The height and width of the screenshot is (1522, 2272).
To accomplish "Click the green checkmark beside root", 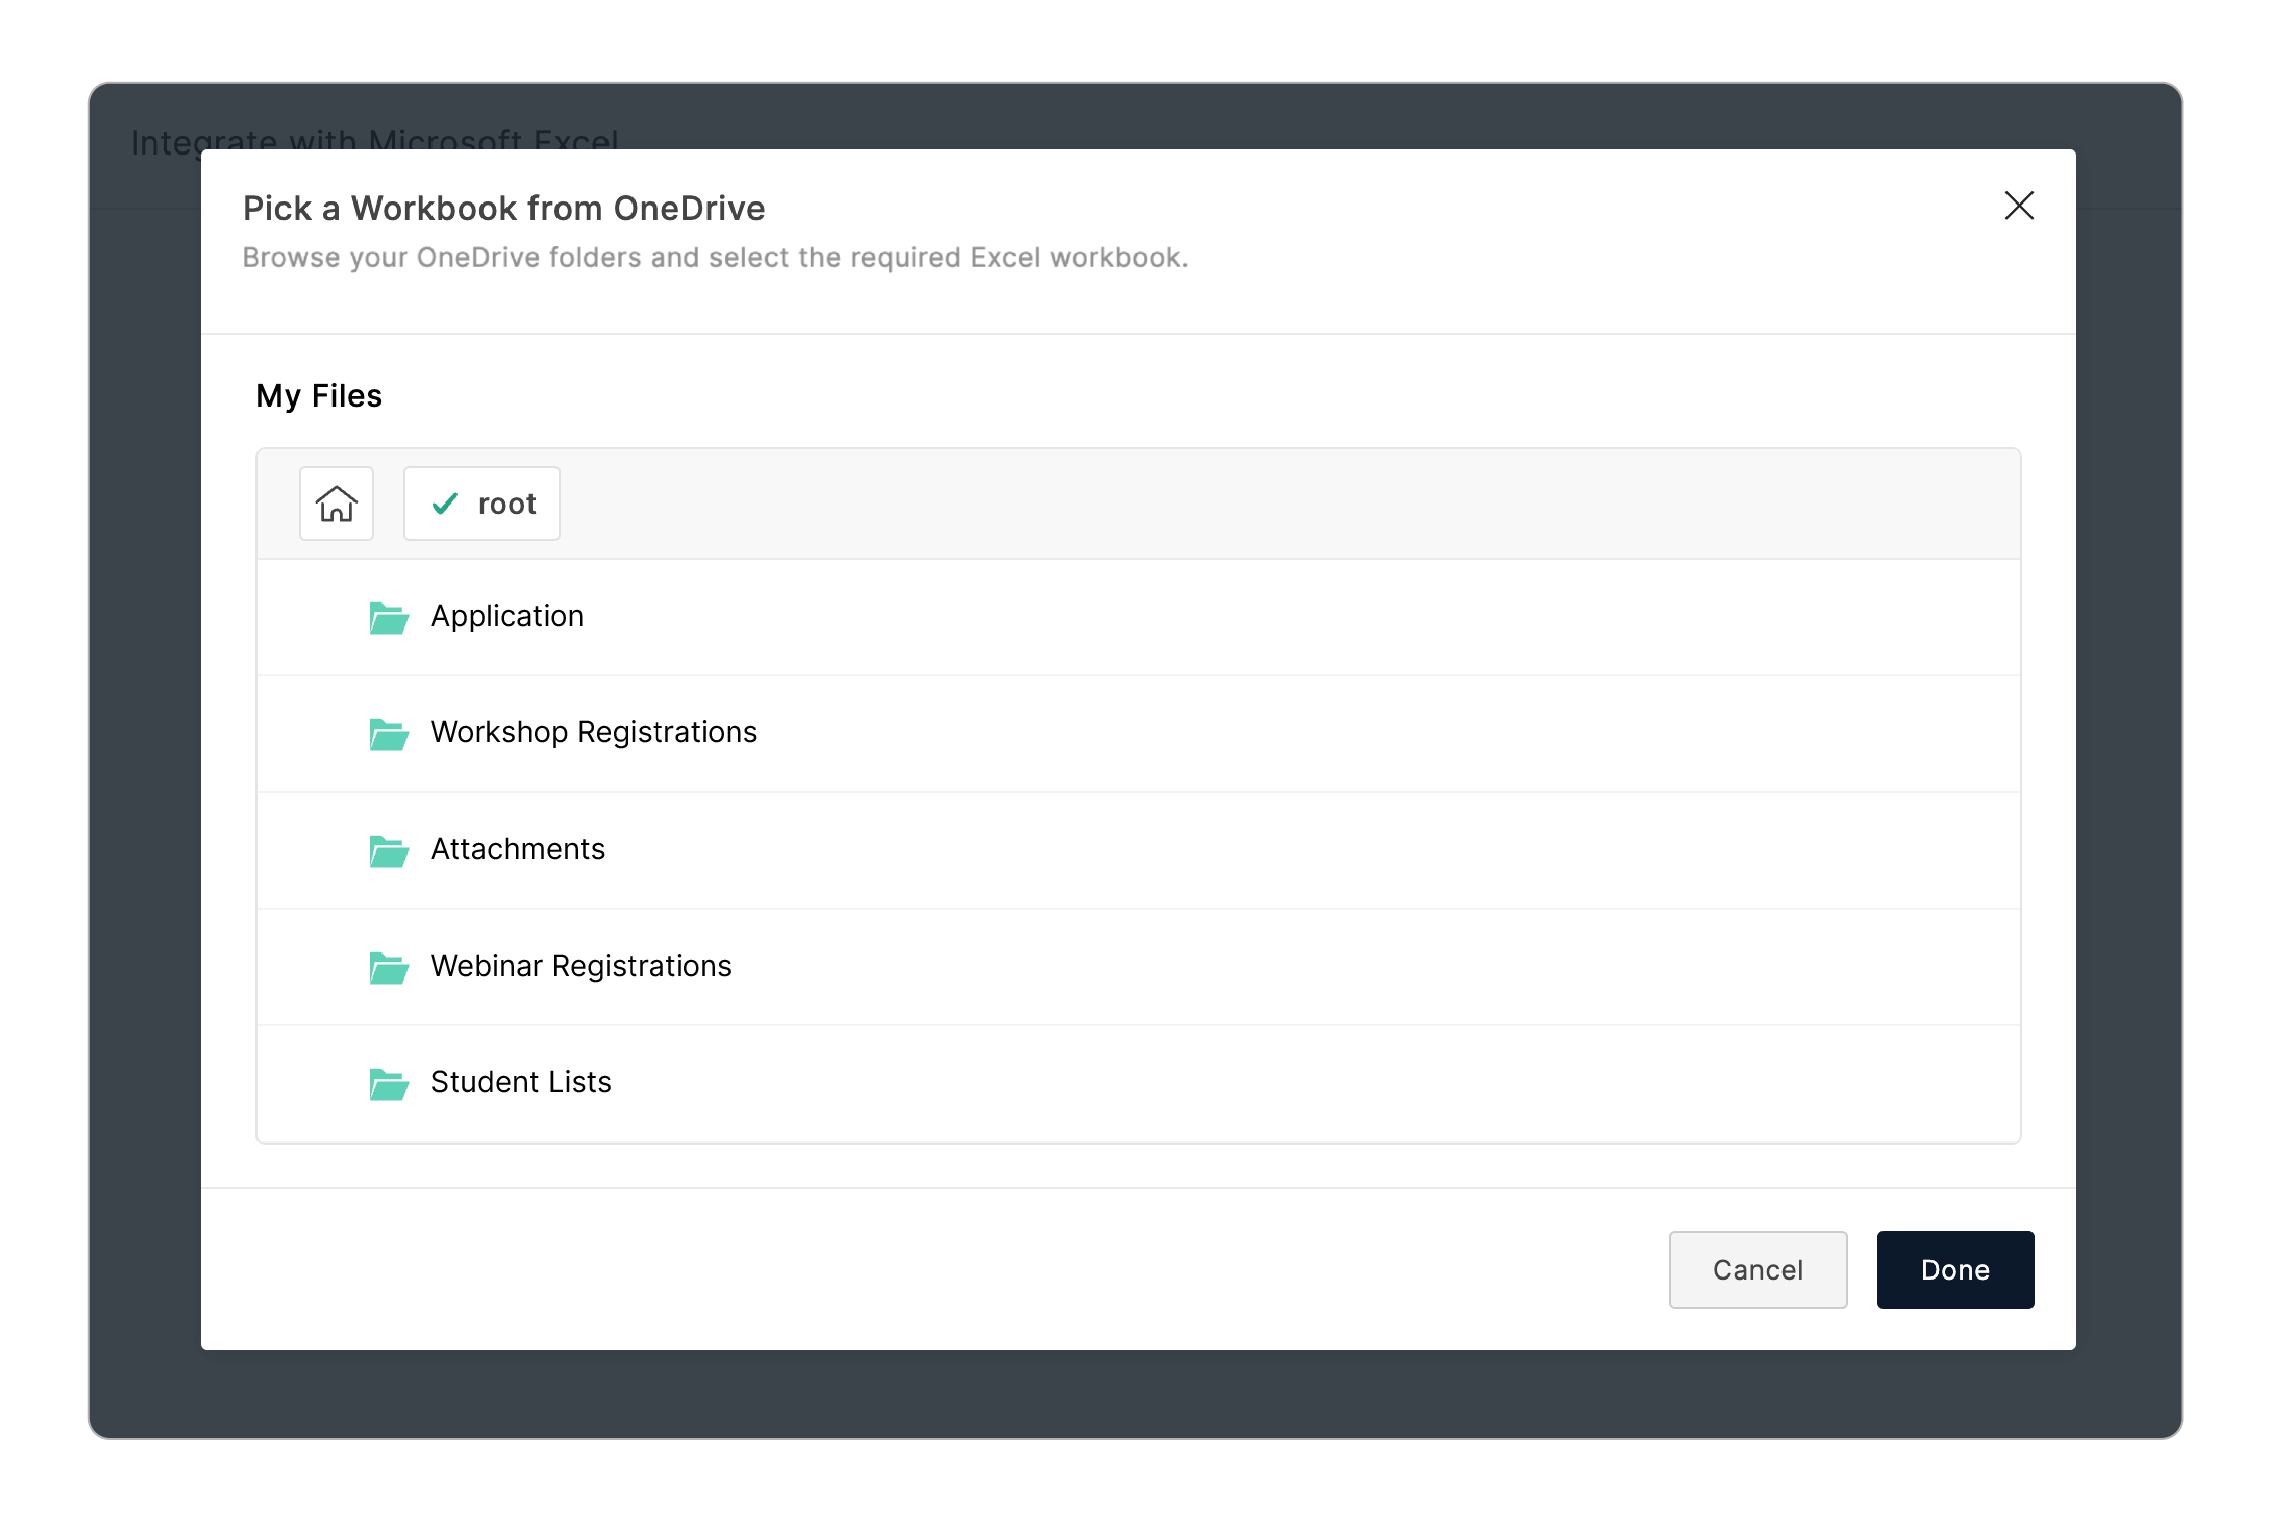I will click(x=445, y=504).
